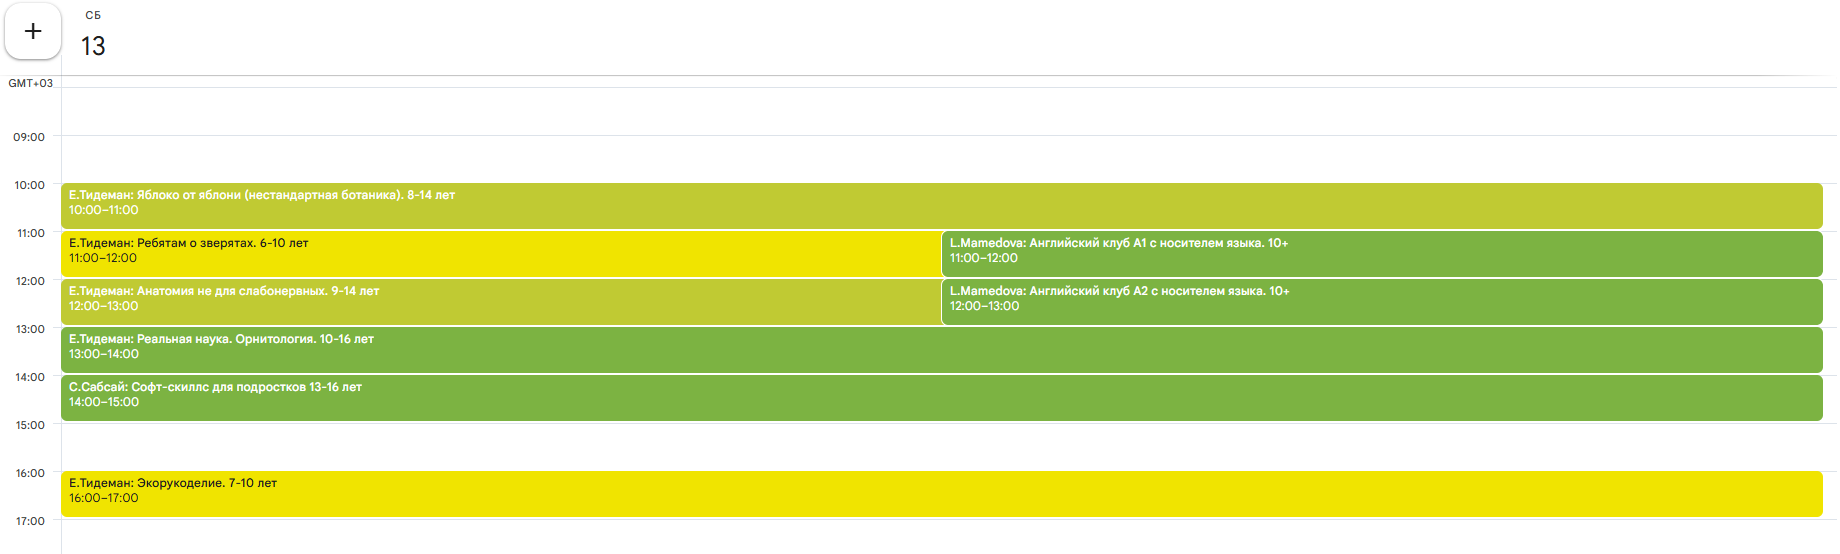The height and width of the screenshot is (554, 1840).
Task: Open the Ребятам о зверятах event
Action: pos(500,253)
